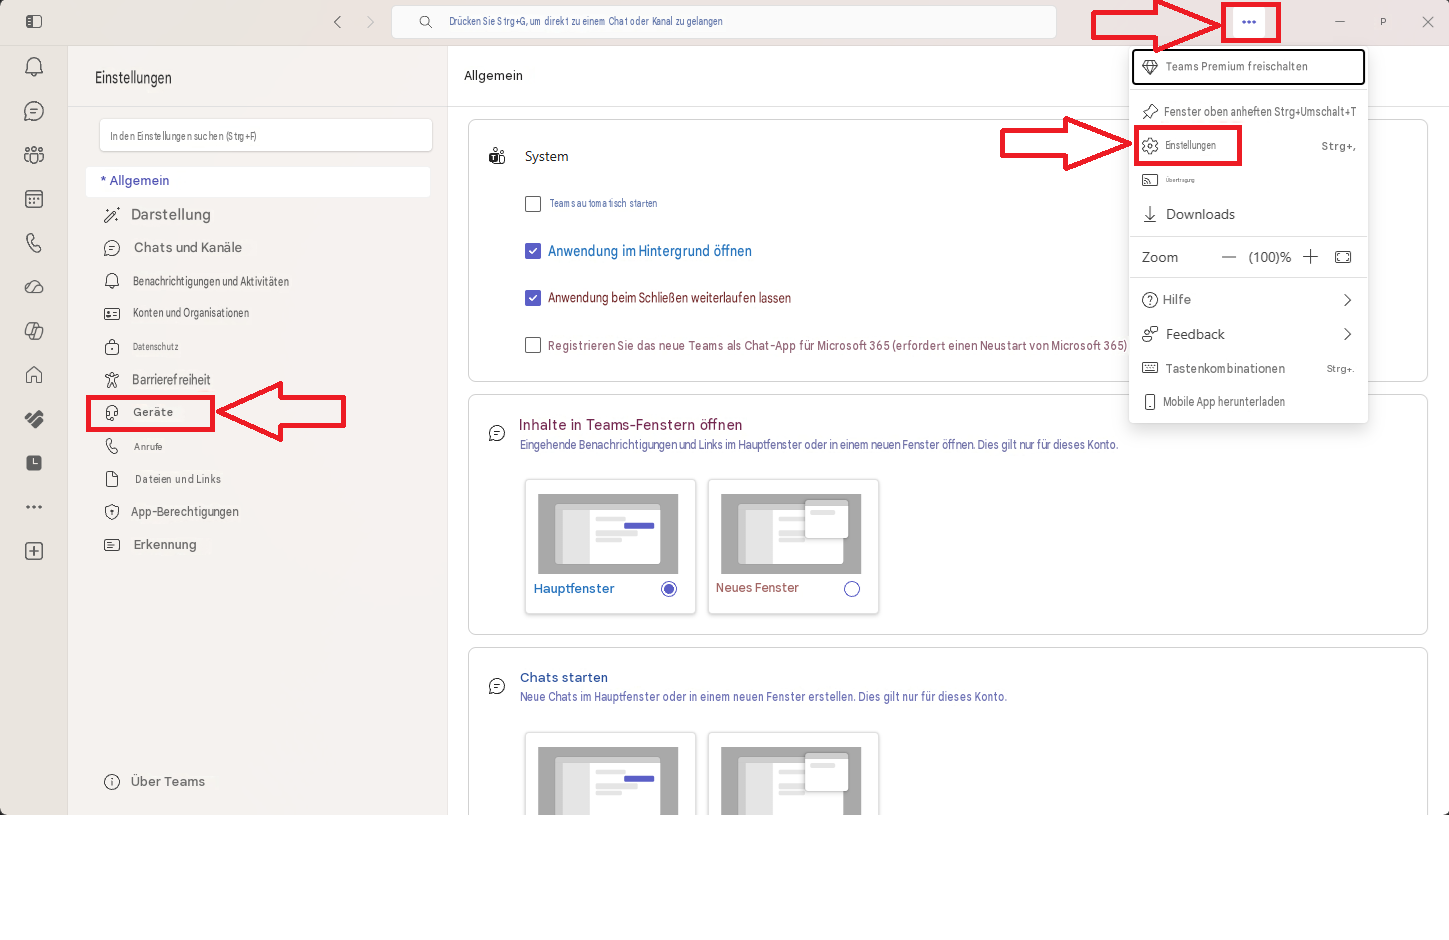Pin window with Fenster oben anheften
This screenshot has height=940, width=1449.
[1248, 112]
